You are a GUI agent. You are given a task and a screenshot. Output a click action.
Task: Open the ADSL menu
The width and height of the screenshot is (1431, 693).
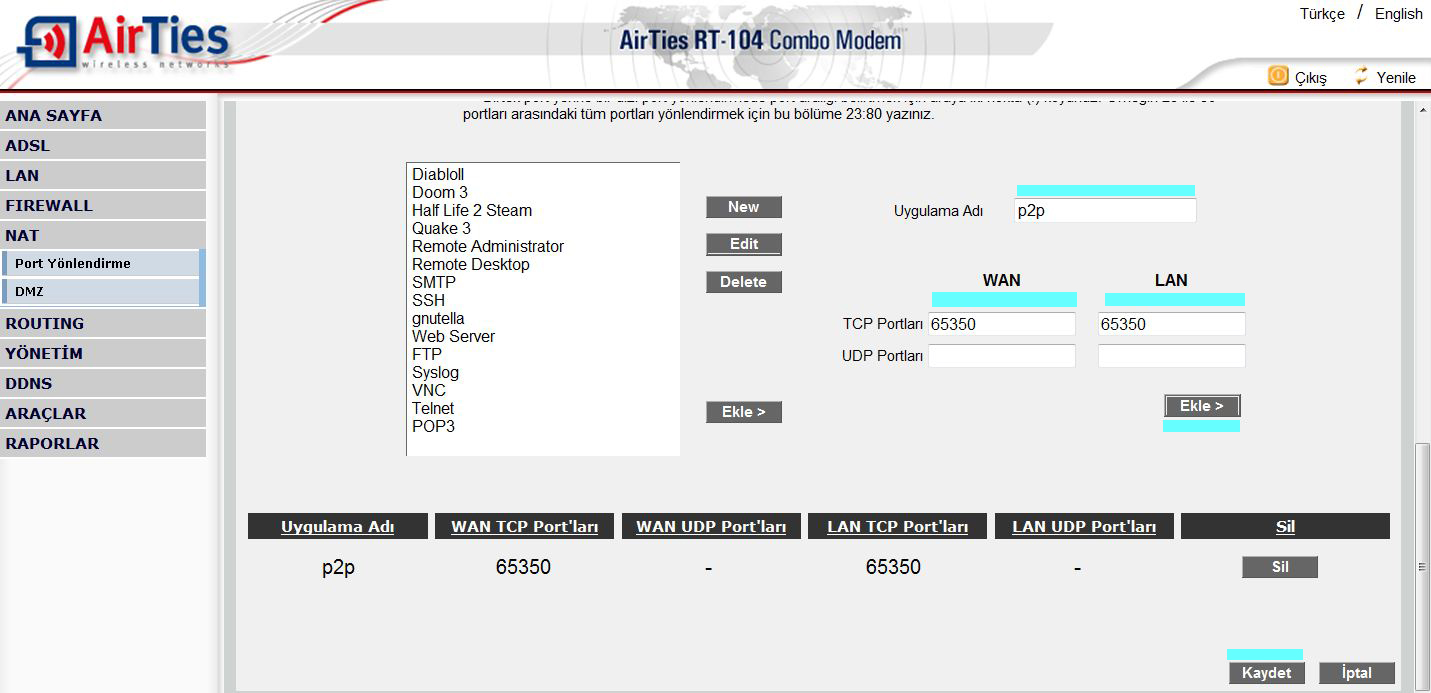tap(103, 145)
